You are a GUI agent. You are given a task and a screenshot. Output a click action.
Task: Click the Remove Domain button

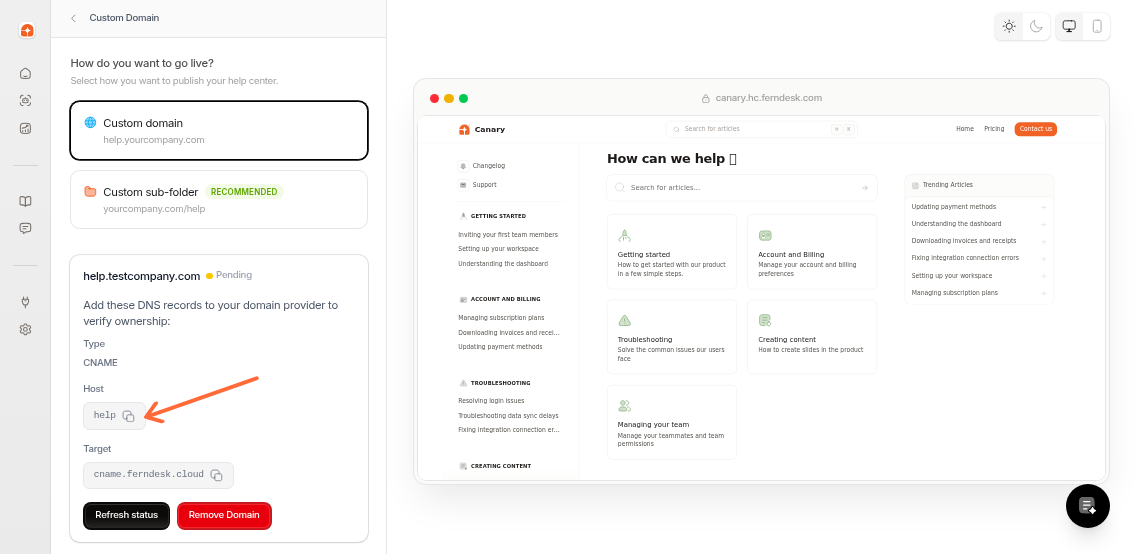224,515
